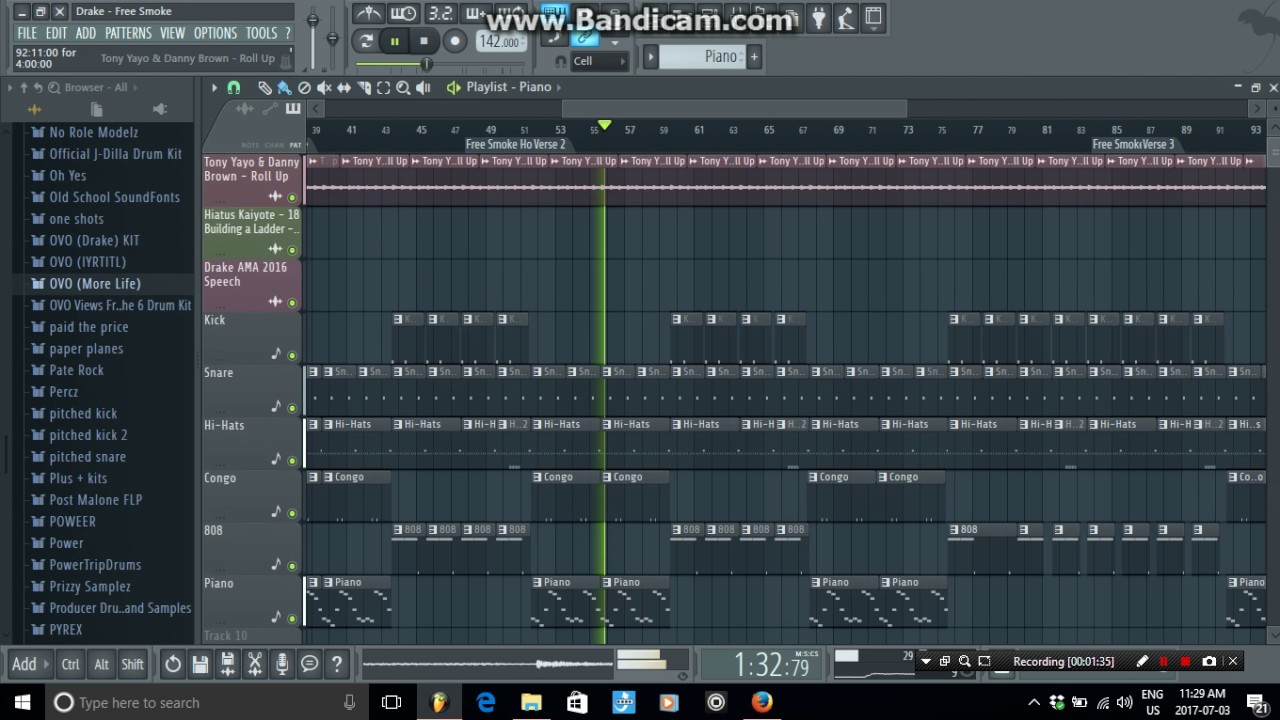This screenshot has width=1280, height=720.
Task: Click the one-click recording microphone icon
Action: coord(282,663)
